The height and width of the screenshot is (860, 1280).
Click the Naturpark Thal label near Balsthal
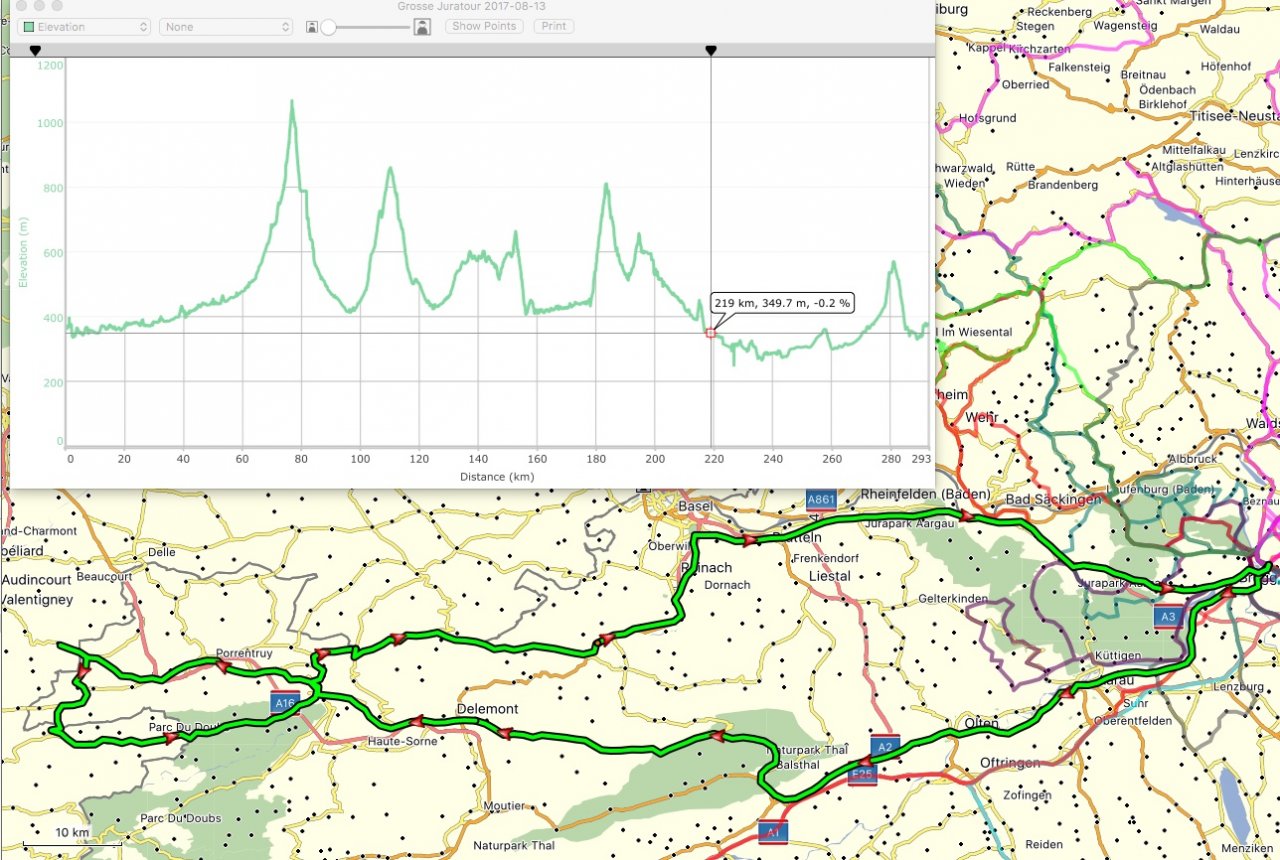pos(808,750)
